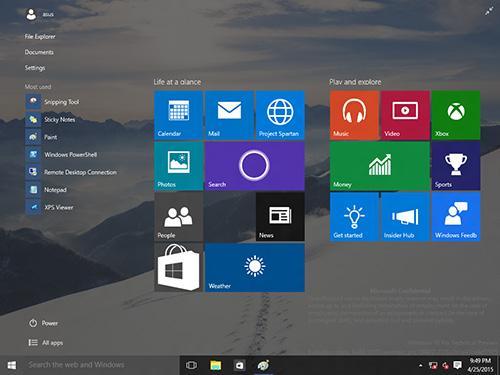The width and height of the screenshot is (500, 375).
Task: Launch Sticky Notes from Most used
Action: click(x=51, y=119)
